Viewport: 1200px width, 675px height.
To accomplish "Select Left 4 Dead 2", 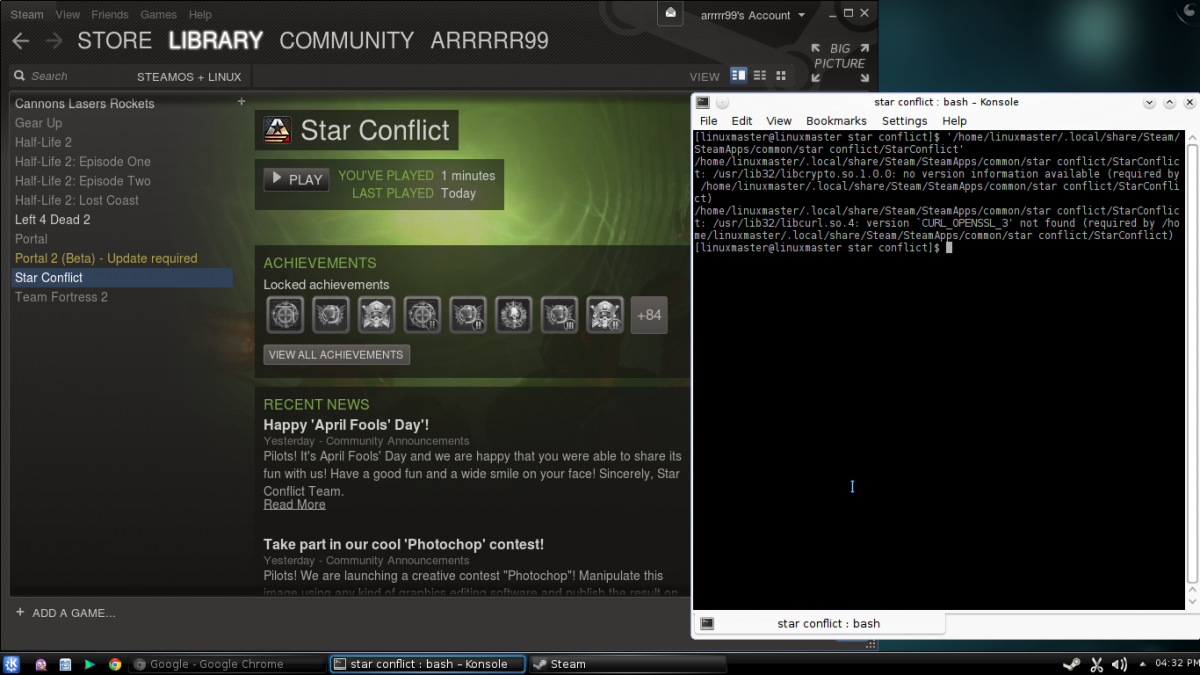I will pyautogui.click(x=52, y=220).
